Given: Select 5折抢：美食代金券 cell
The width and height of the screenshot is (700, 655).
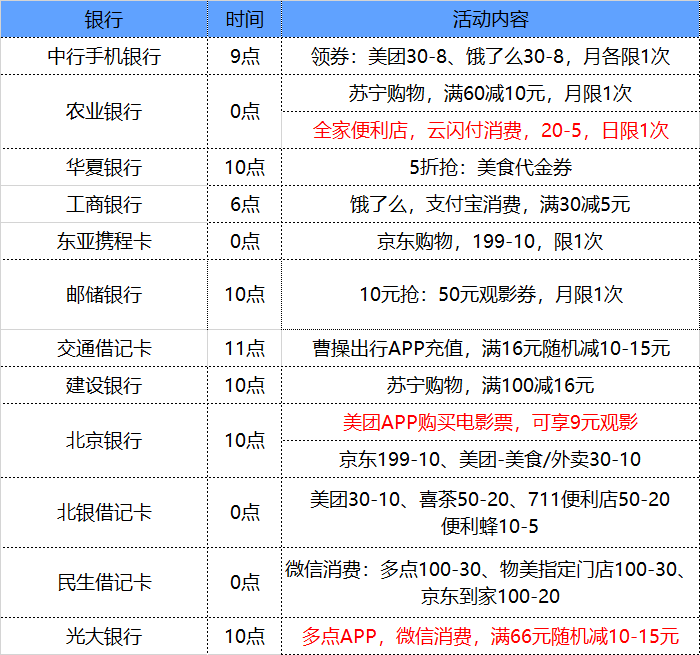Looking at the screenshot, I should click(x=490, y=167).
